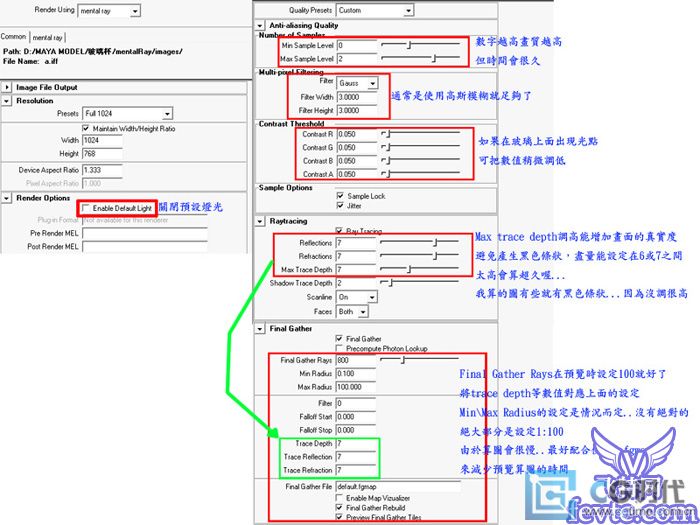The height and width of the screenshot is (525, 700).
Task: Click the Filter Height field
Action: point(357,110)
